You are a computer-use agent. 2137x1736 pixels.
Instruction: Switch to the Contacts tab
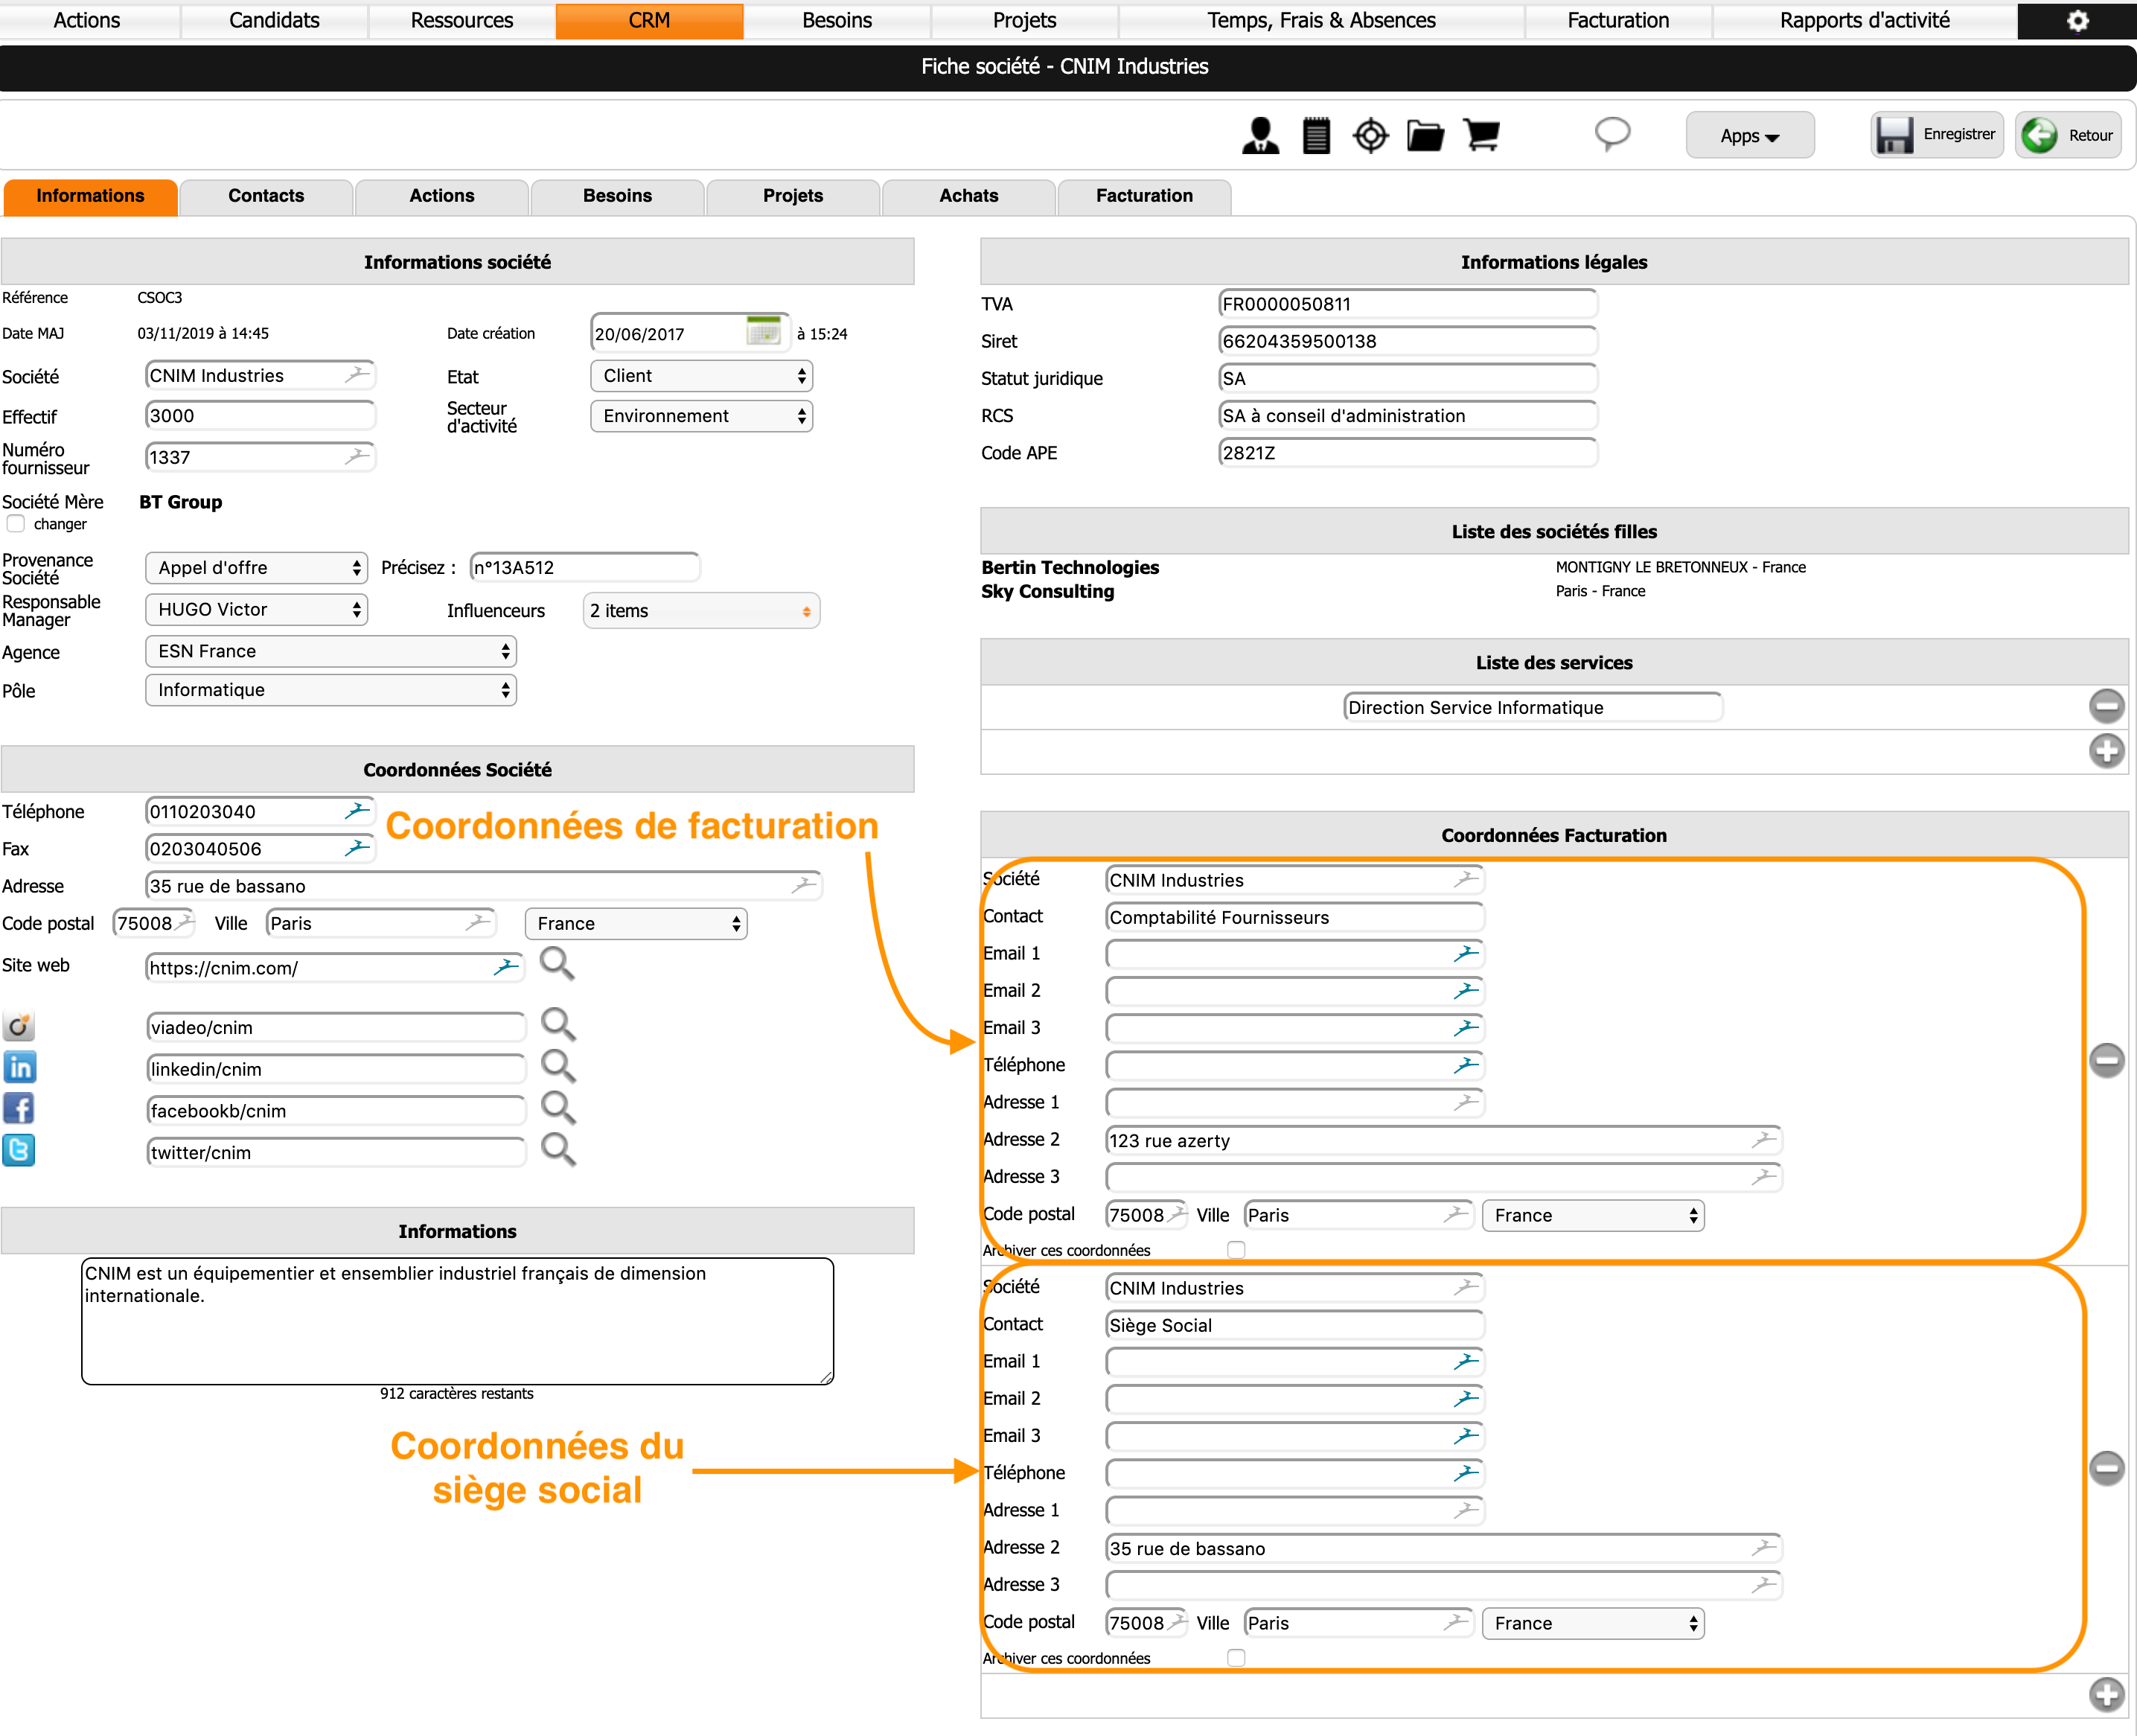tap(266, 196)
